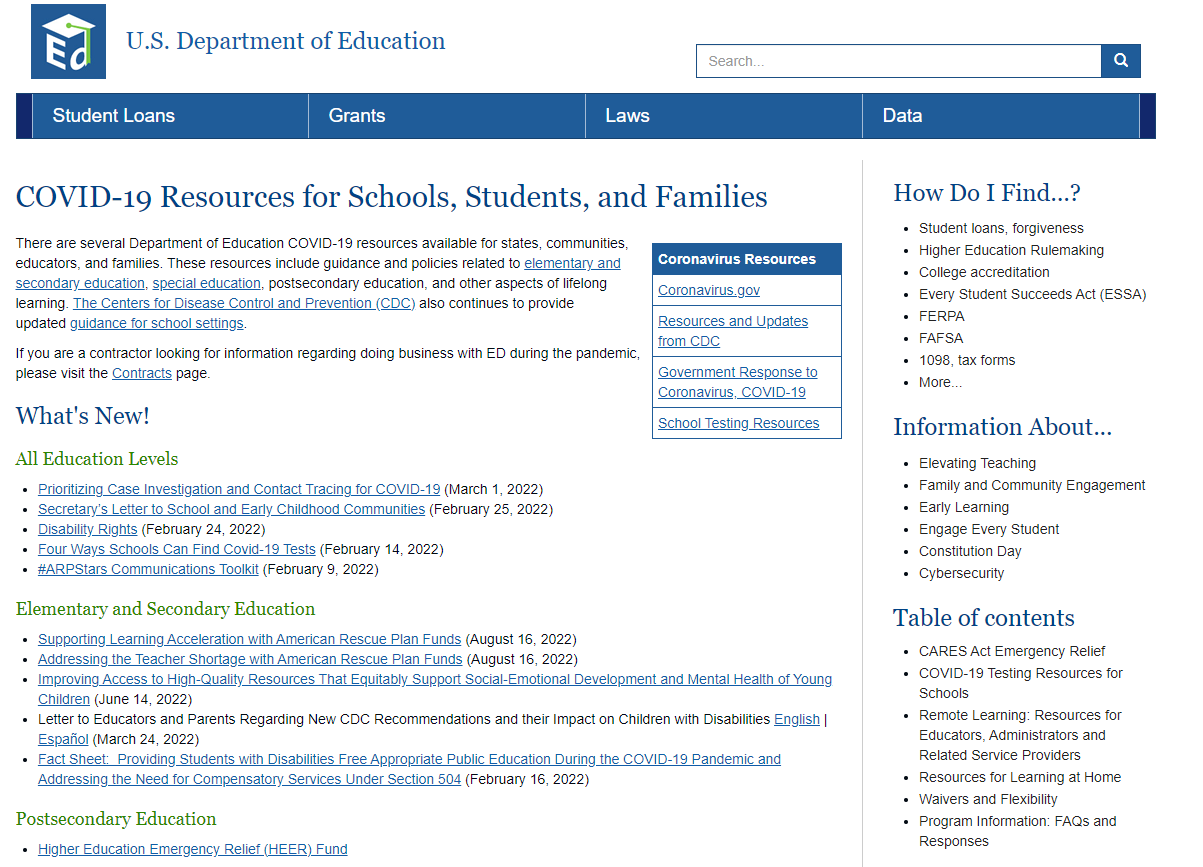The height and width of the screenshot is (867, 1203).
Task: Select 1098, tax forms item
Action: coord(967,360)
